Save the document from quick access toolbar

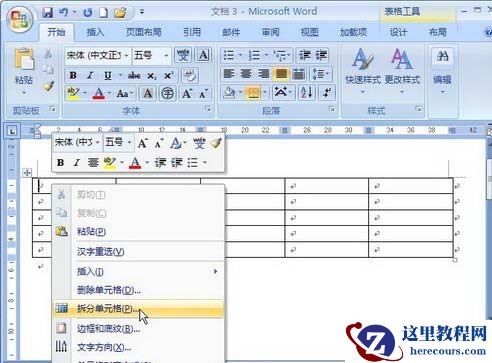point(48,13)
